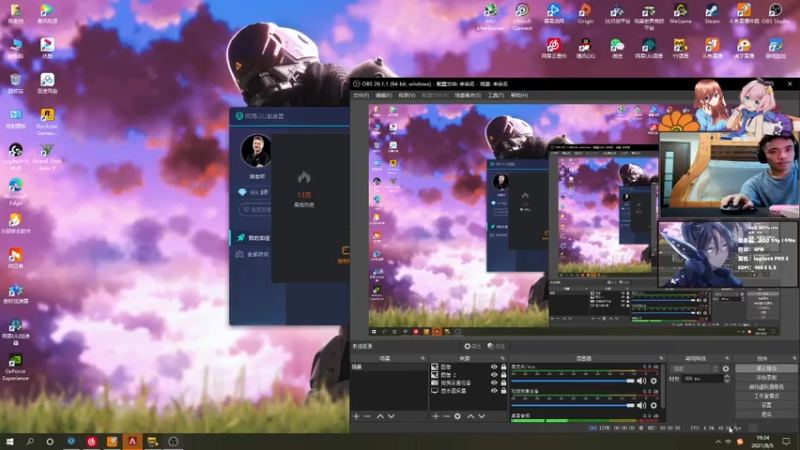Open the 场景集合(S) menu in OBS
The image size is (800, 450).
pos(468,95)
